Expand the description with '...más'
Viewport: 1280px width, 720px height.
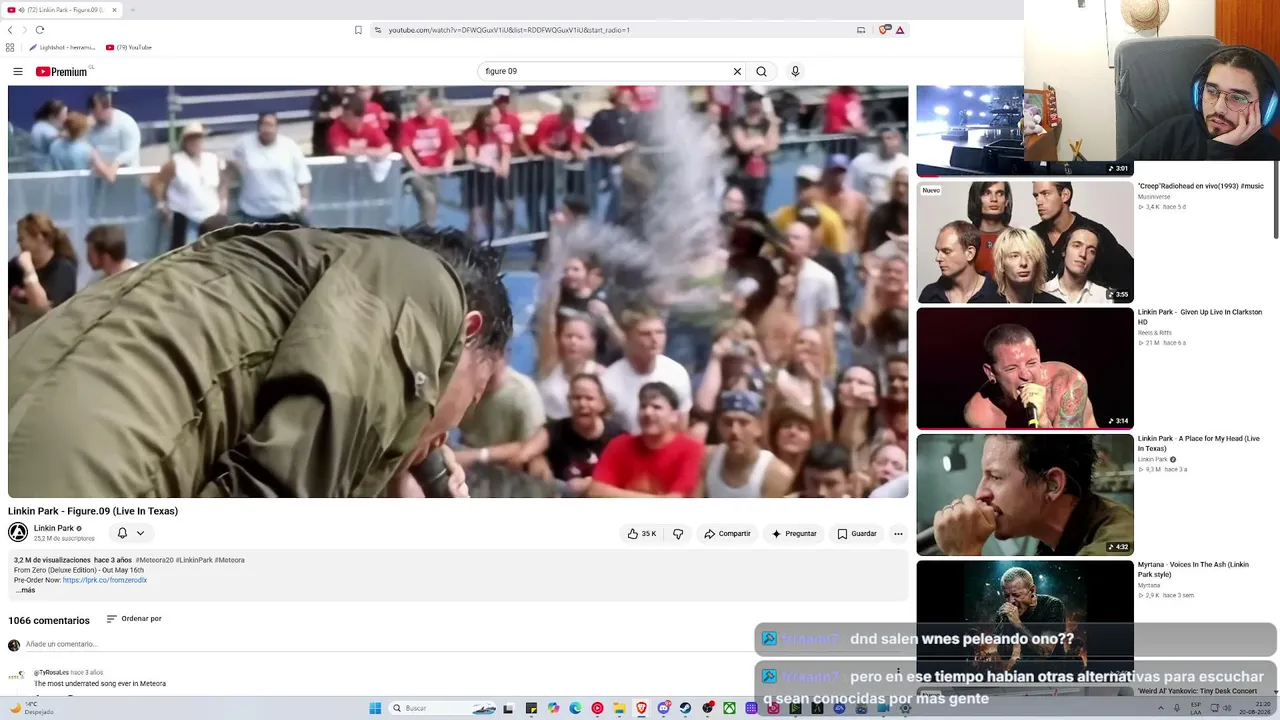pos(25,590)
